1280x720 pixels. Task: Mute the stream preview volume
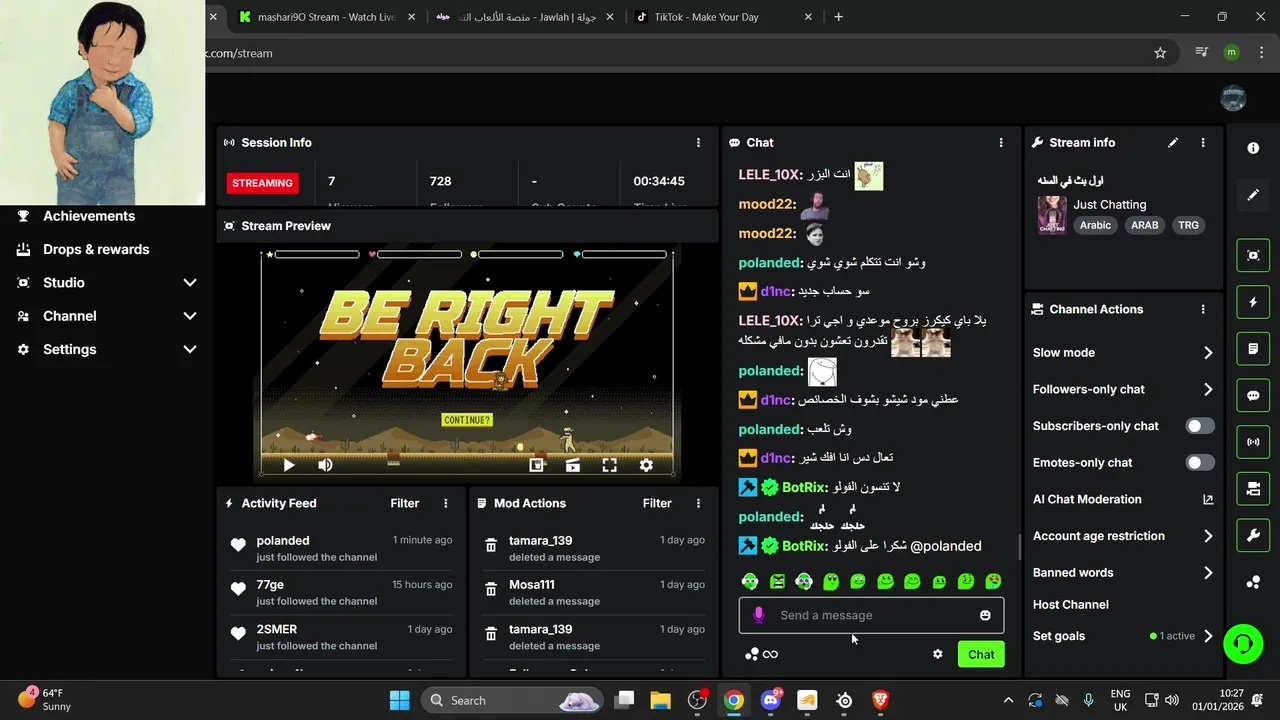(325, 465)
